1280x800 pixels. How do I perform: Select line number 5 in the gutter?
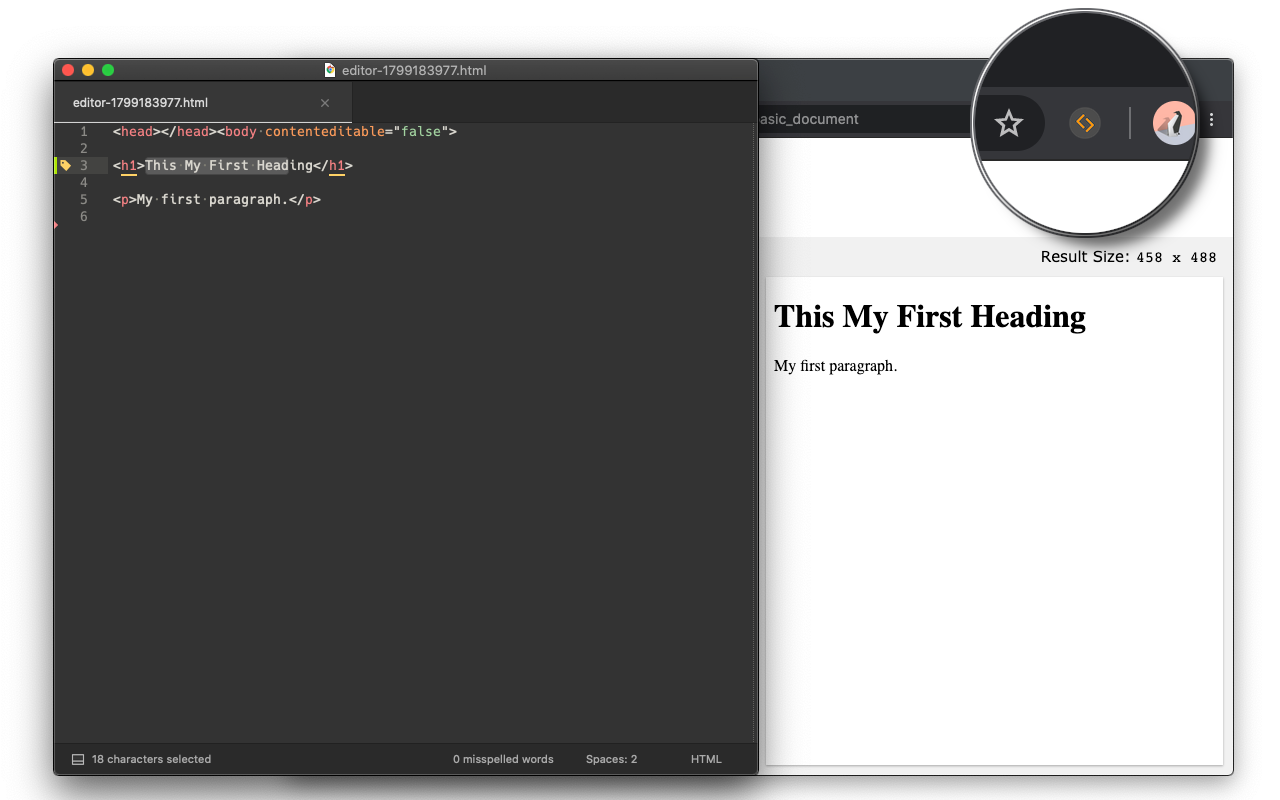click(x=84, y=199)
